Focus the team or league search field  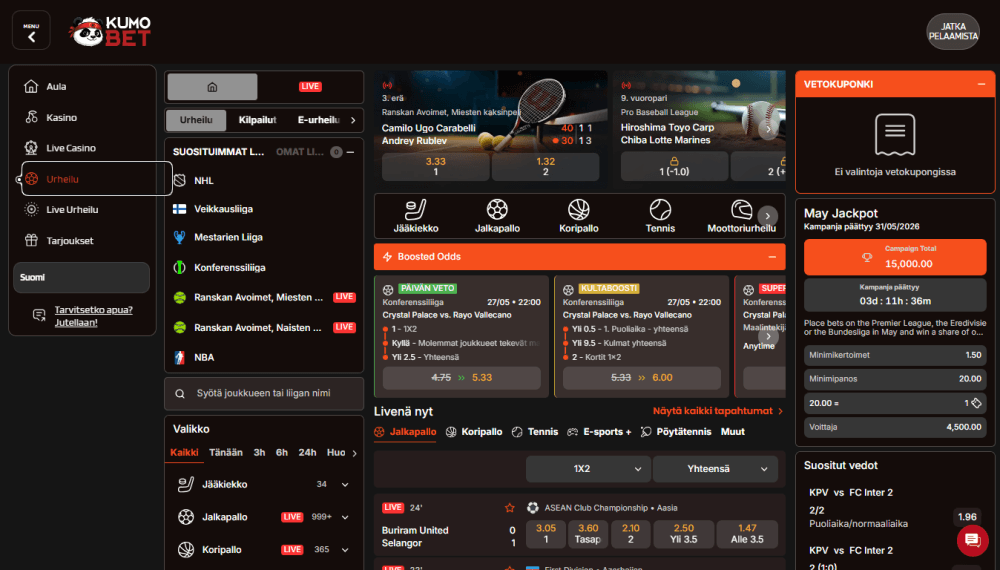coord(264,393)
